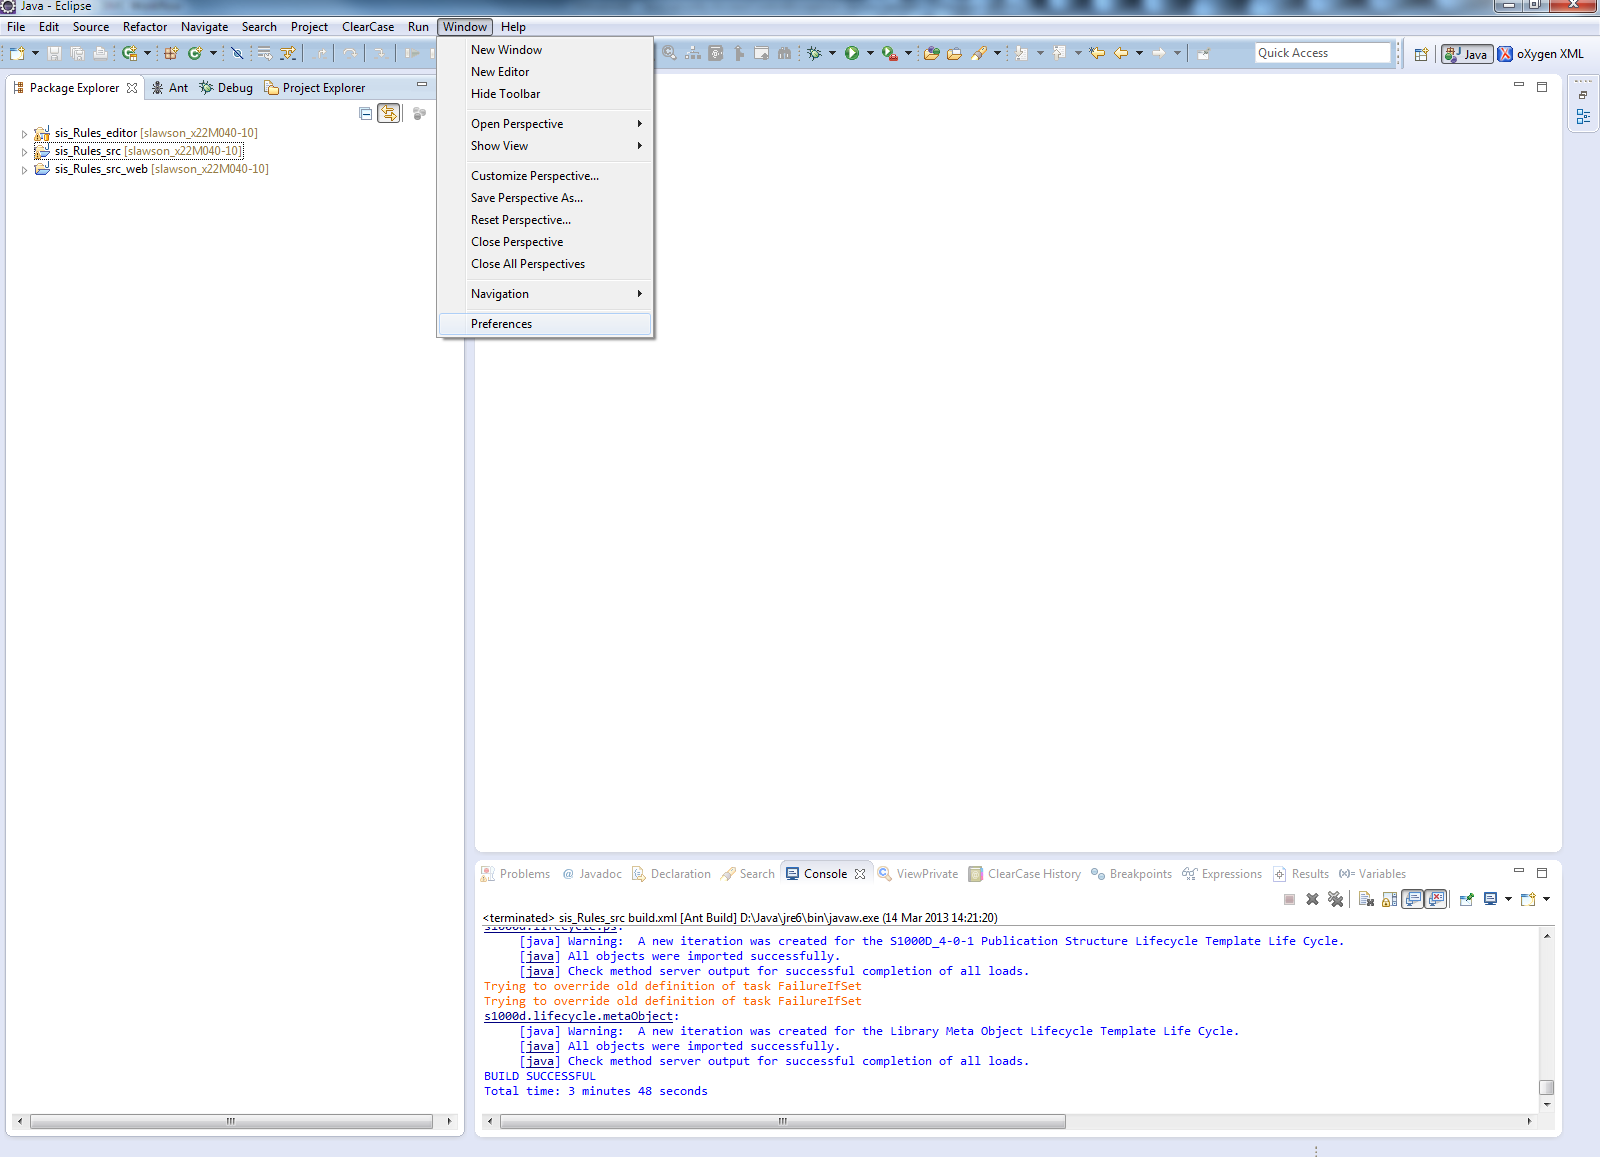Open the Debug button dropdown arrow

[x=832, y=53]
